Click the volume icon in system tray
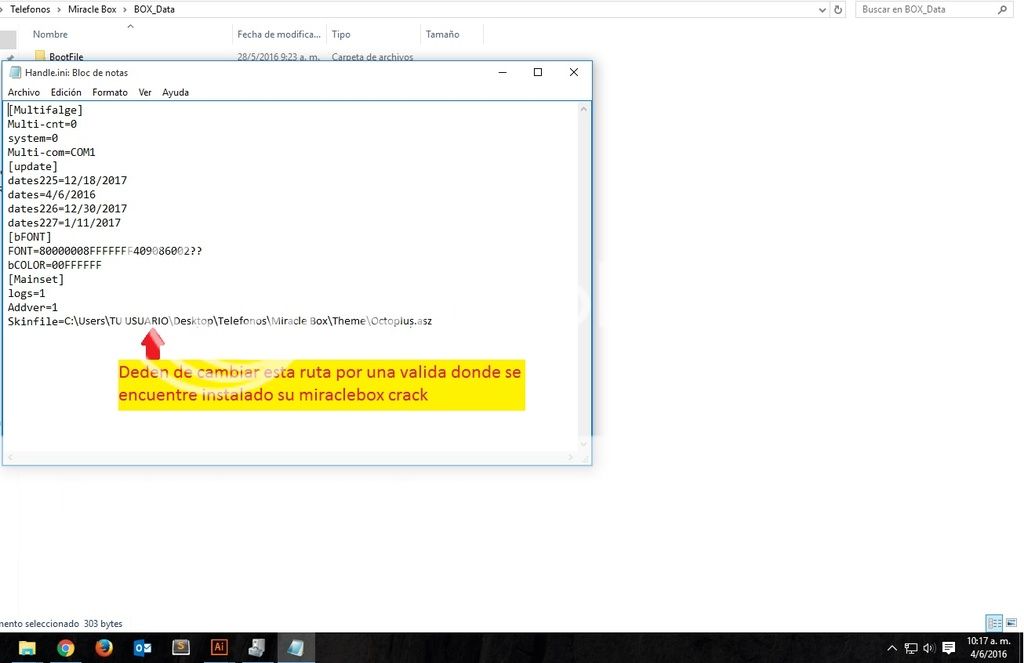 (930, 648)
